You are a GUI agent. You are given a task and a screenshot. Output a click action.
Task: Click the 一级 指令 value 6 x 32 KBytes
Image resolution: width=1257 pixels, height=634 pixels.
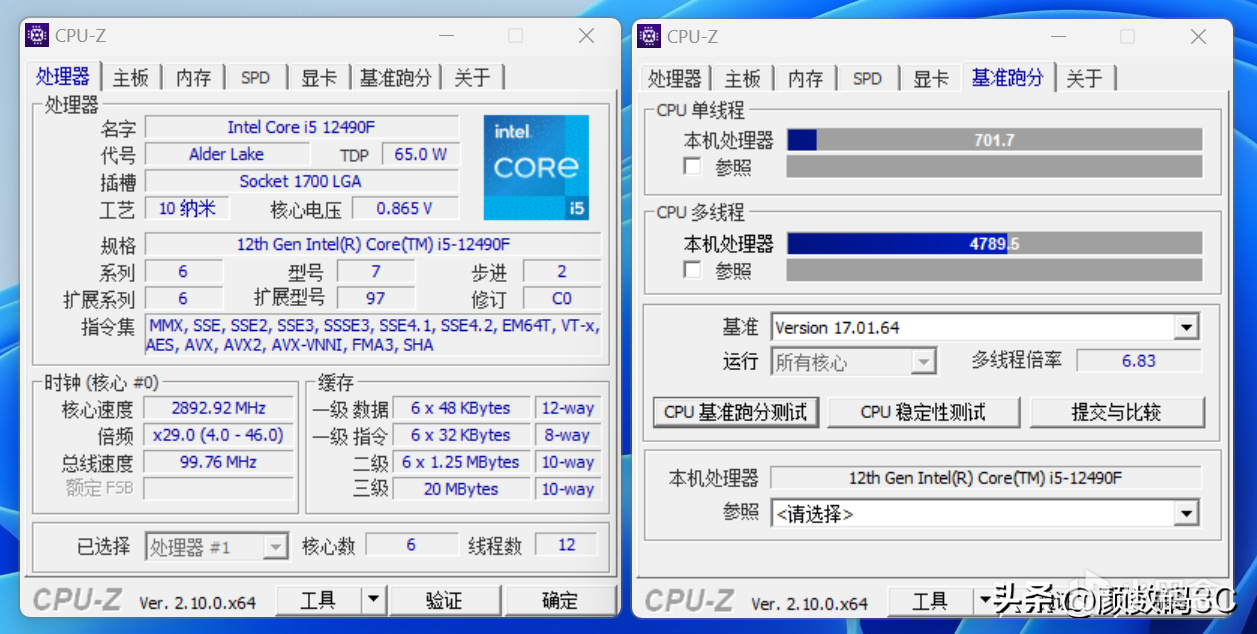coord(461,435)
